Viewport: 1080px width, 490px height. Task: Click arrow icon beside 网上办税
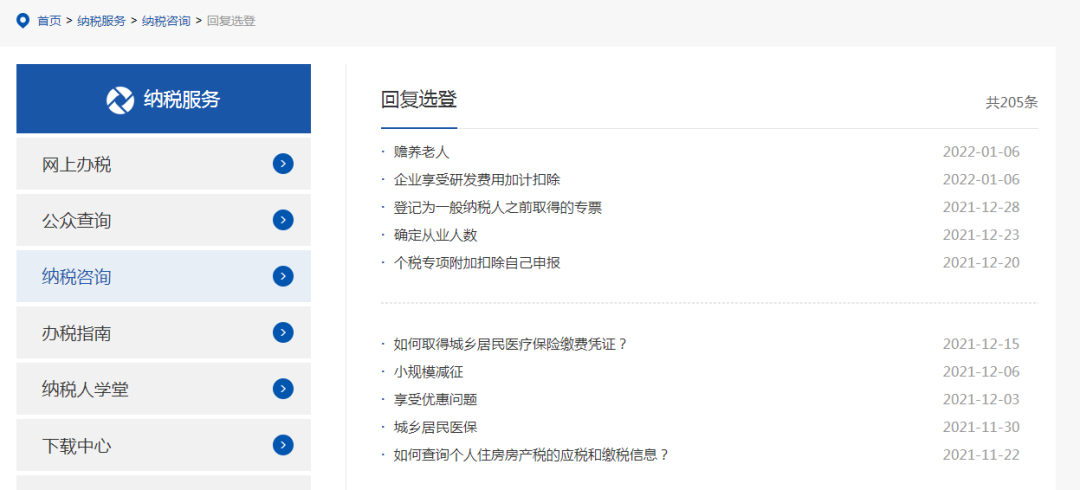[283, 164]
